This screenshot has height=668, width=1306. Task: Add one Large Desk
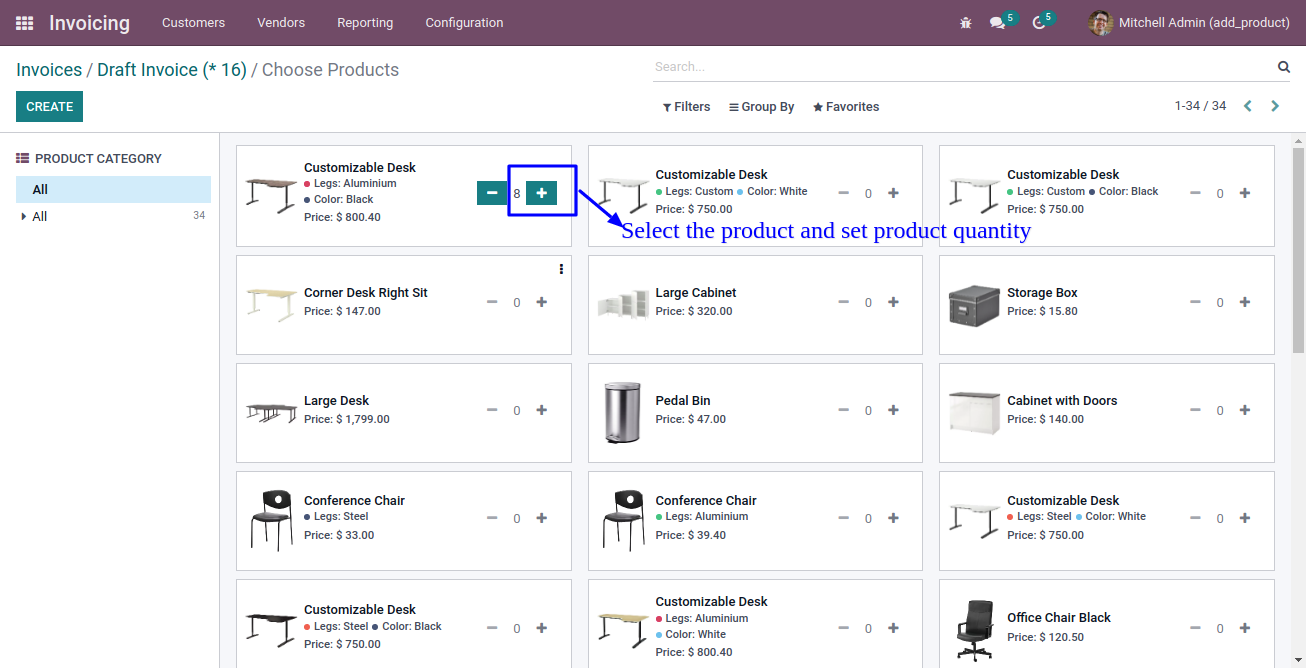coord(542,410)
